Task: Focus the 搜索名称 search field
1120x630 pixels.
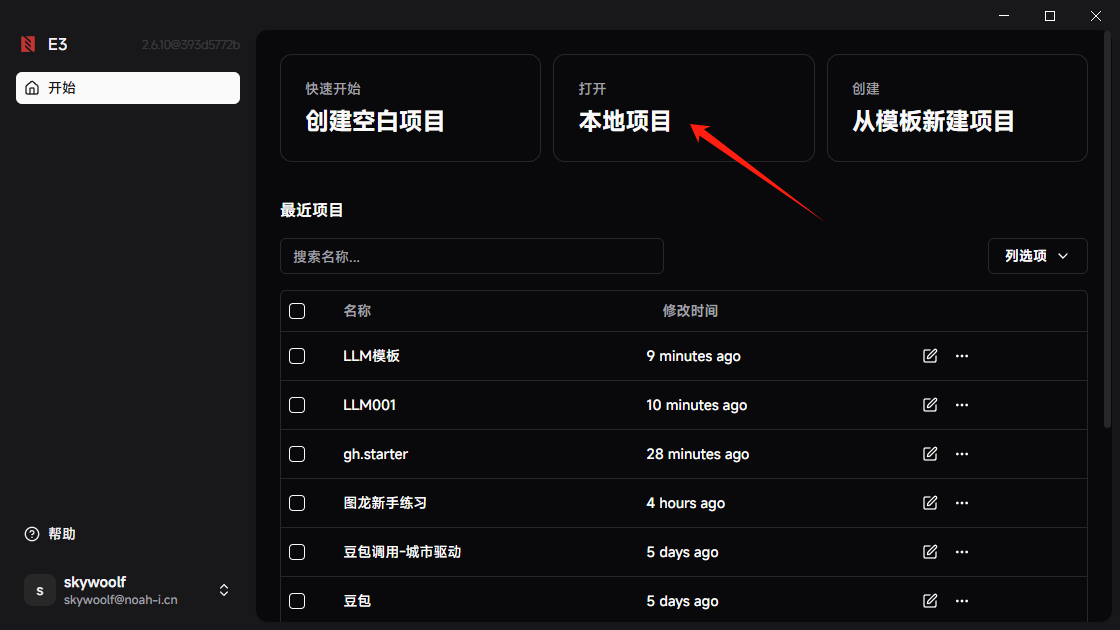Action: tap(472, 256)
